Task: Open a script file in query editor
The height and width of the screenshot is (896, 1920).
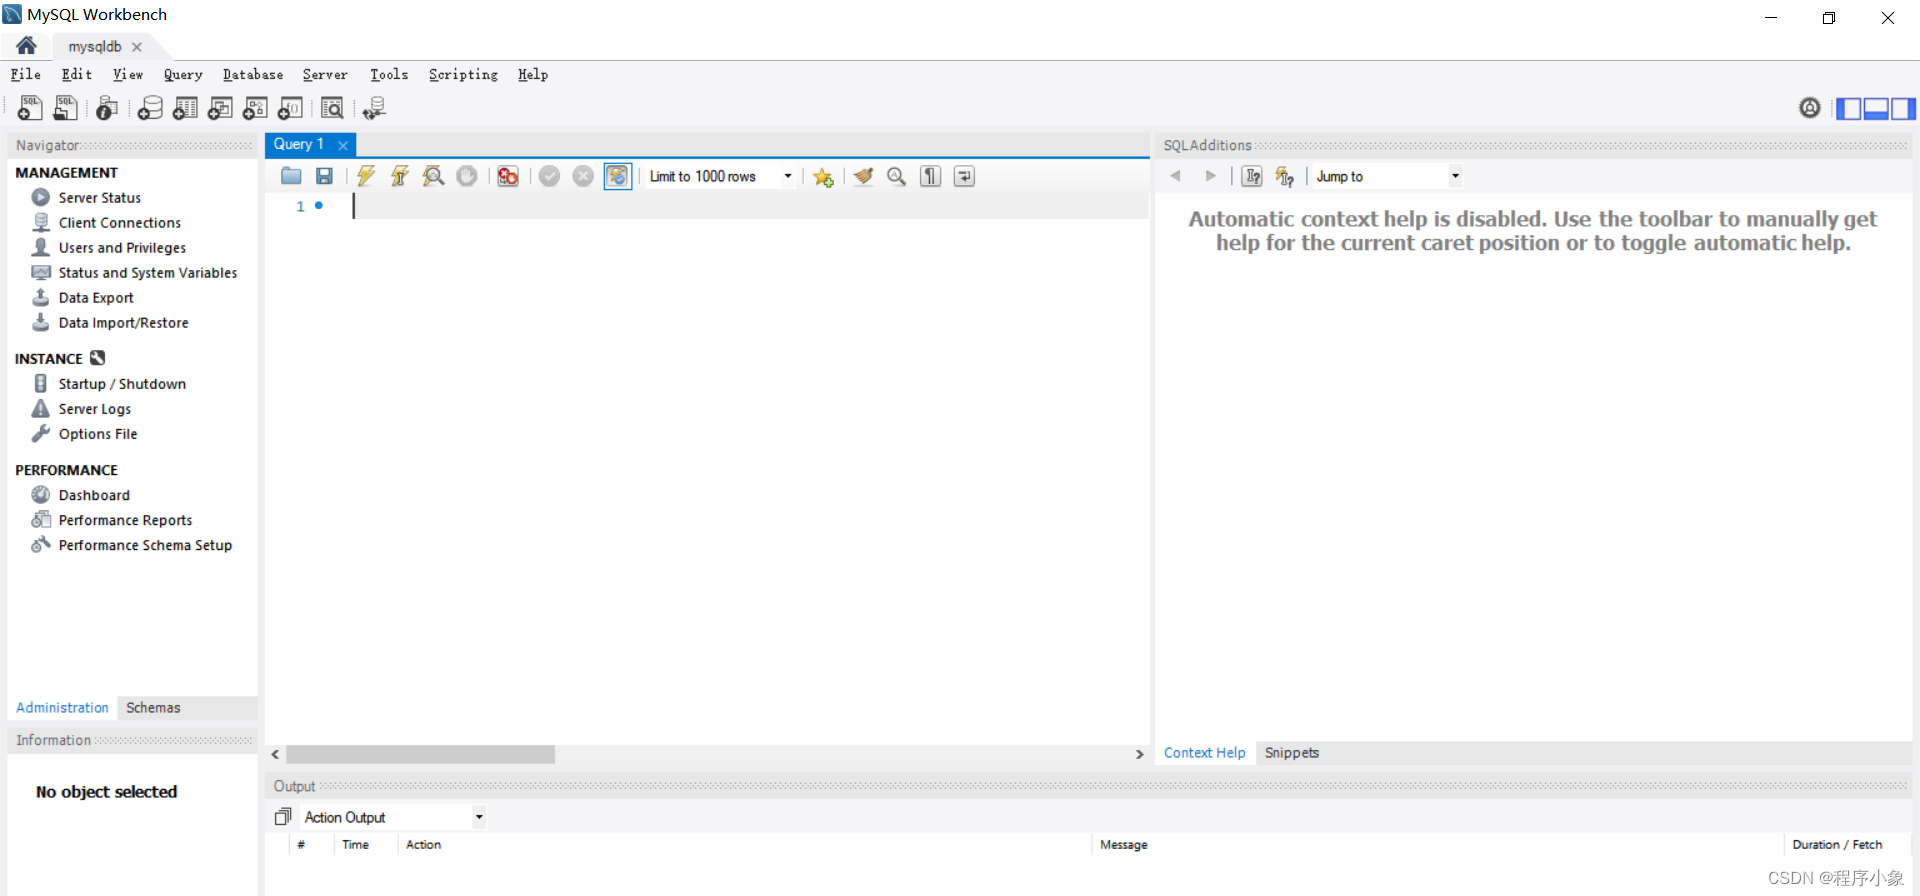Action: click(x=291, y=176)
